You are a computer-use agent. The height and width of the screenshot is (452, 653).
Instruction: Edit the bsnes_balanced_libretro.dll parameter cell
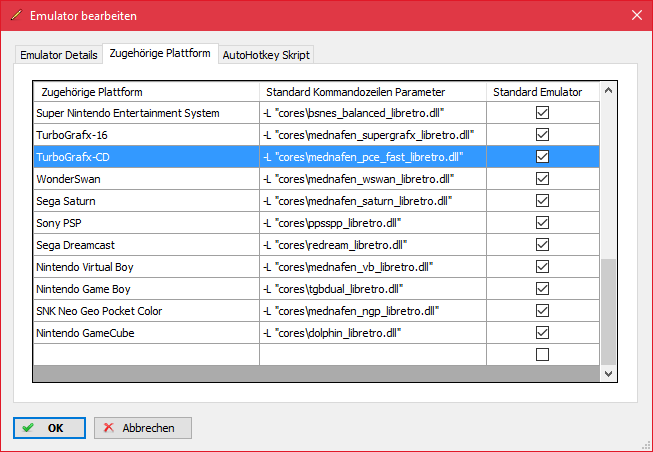coord(373,113)
